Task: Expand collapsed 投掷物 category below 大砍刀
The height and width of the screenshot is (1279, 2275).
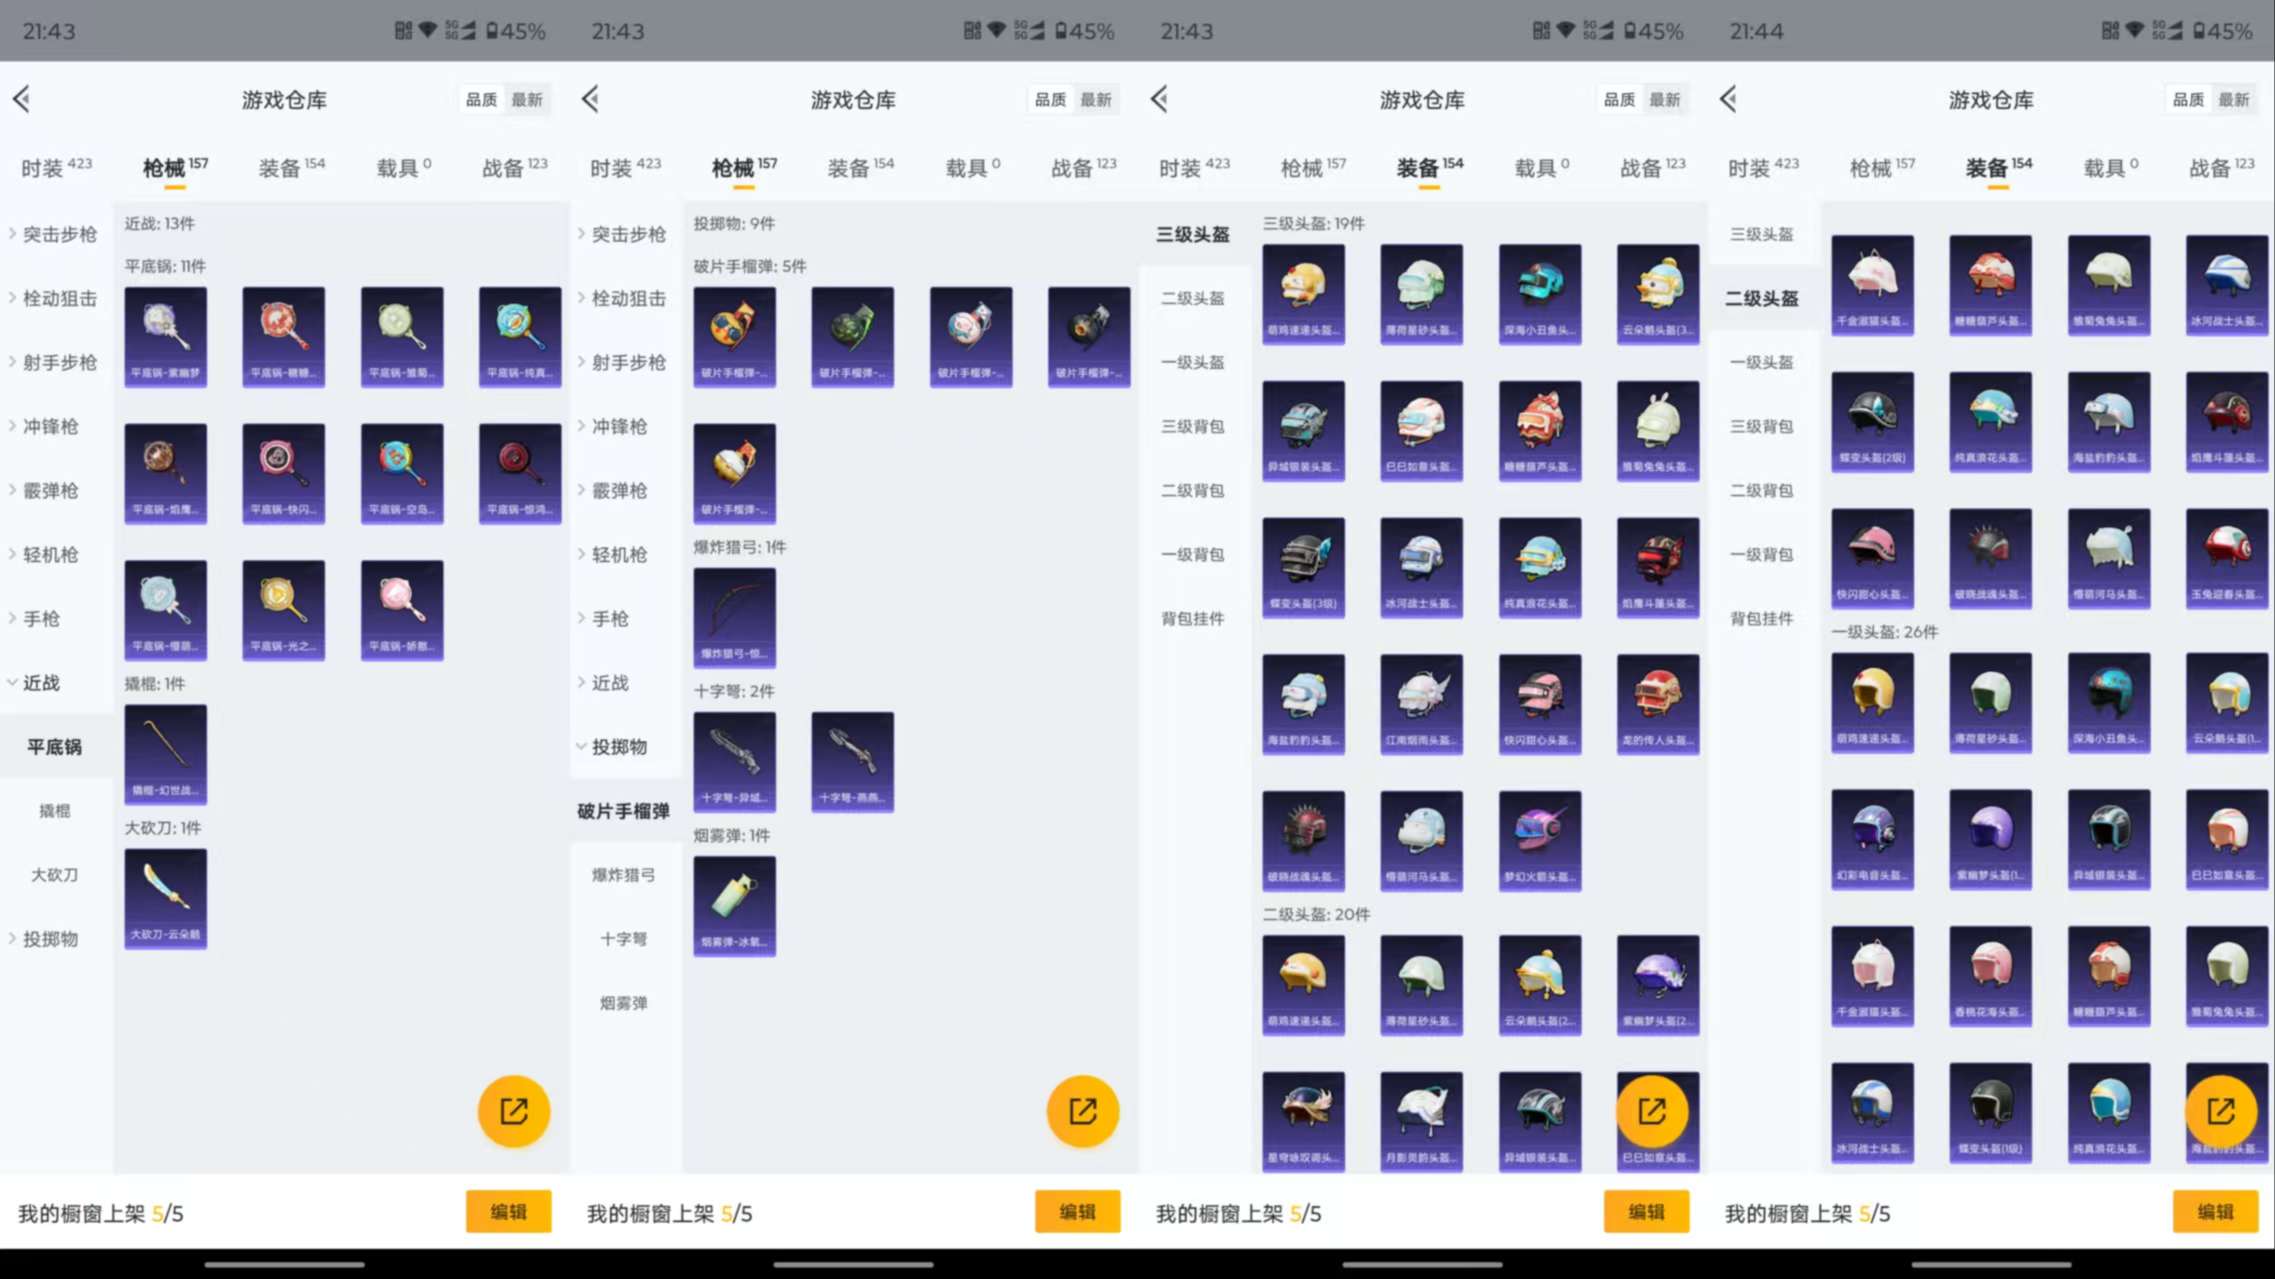Action: (49, 938)
